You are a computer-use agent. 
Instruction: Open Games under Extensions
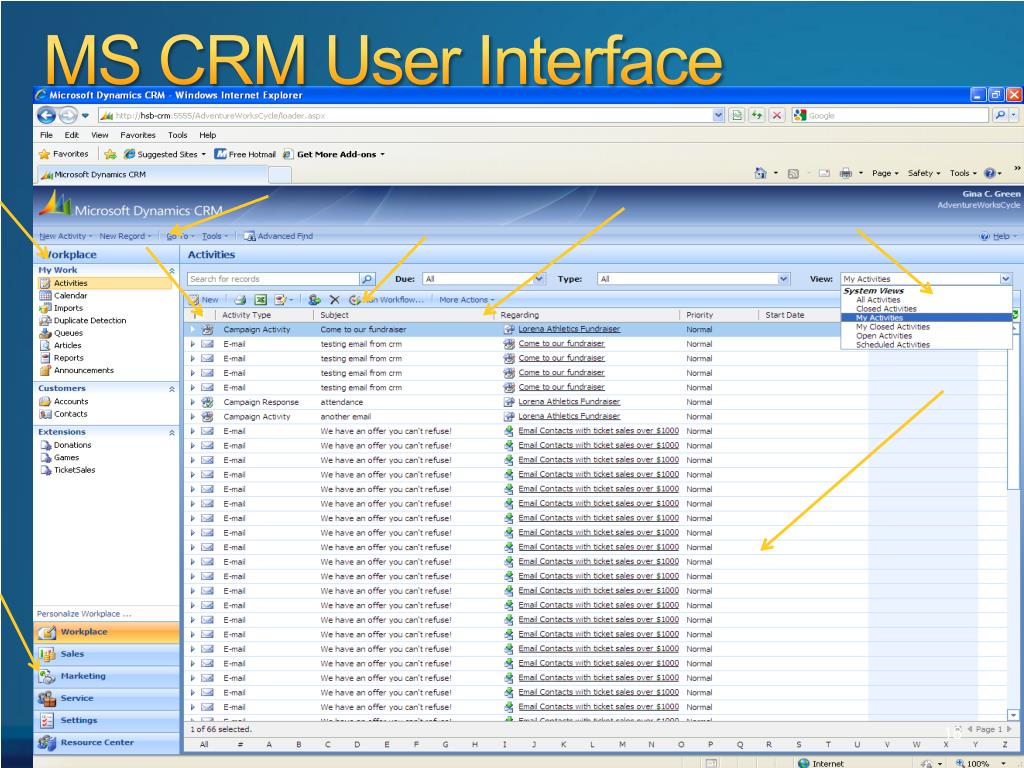click(x=66, y=458)
